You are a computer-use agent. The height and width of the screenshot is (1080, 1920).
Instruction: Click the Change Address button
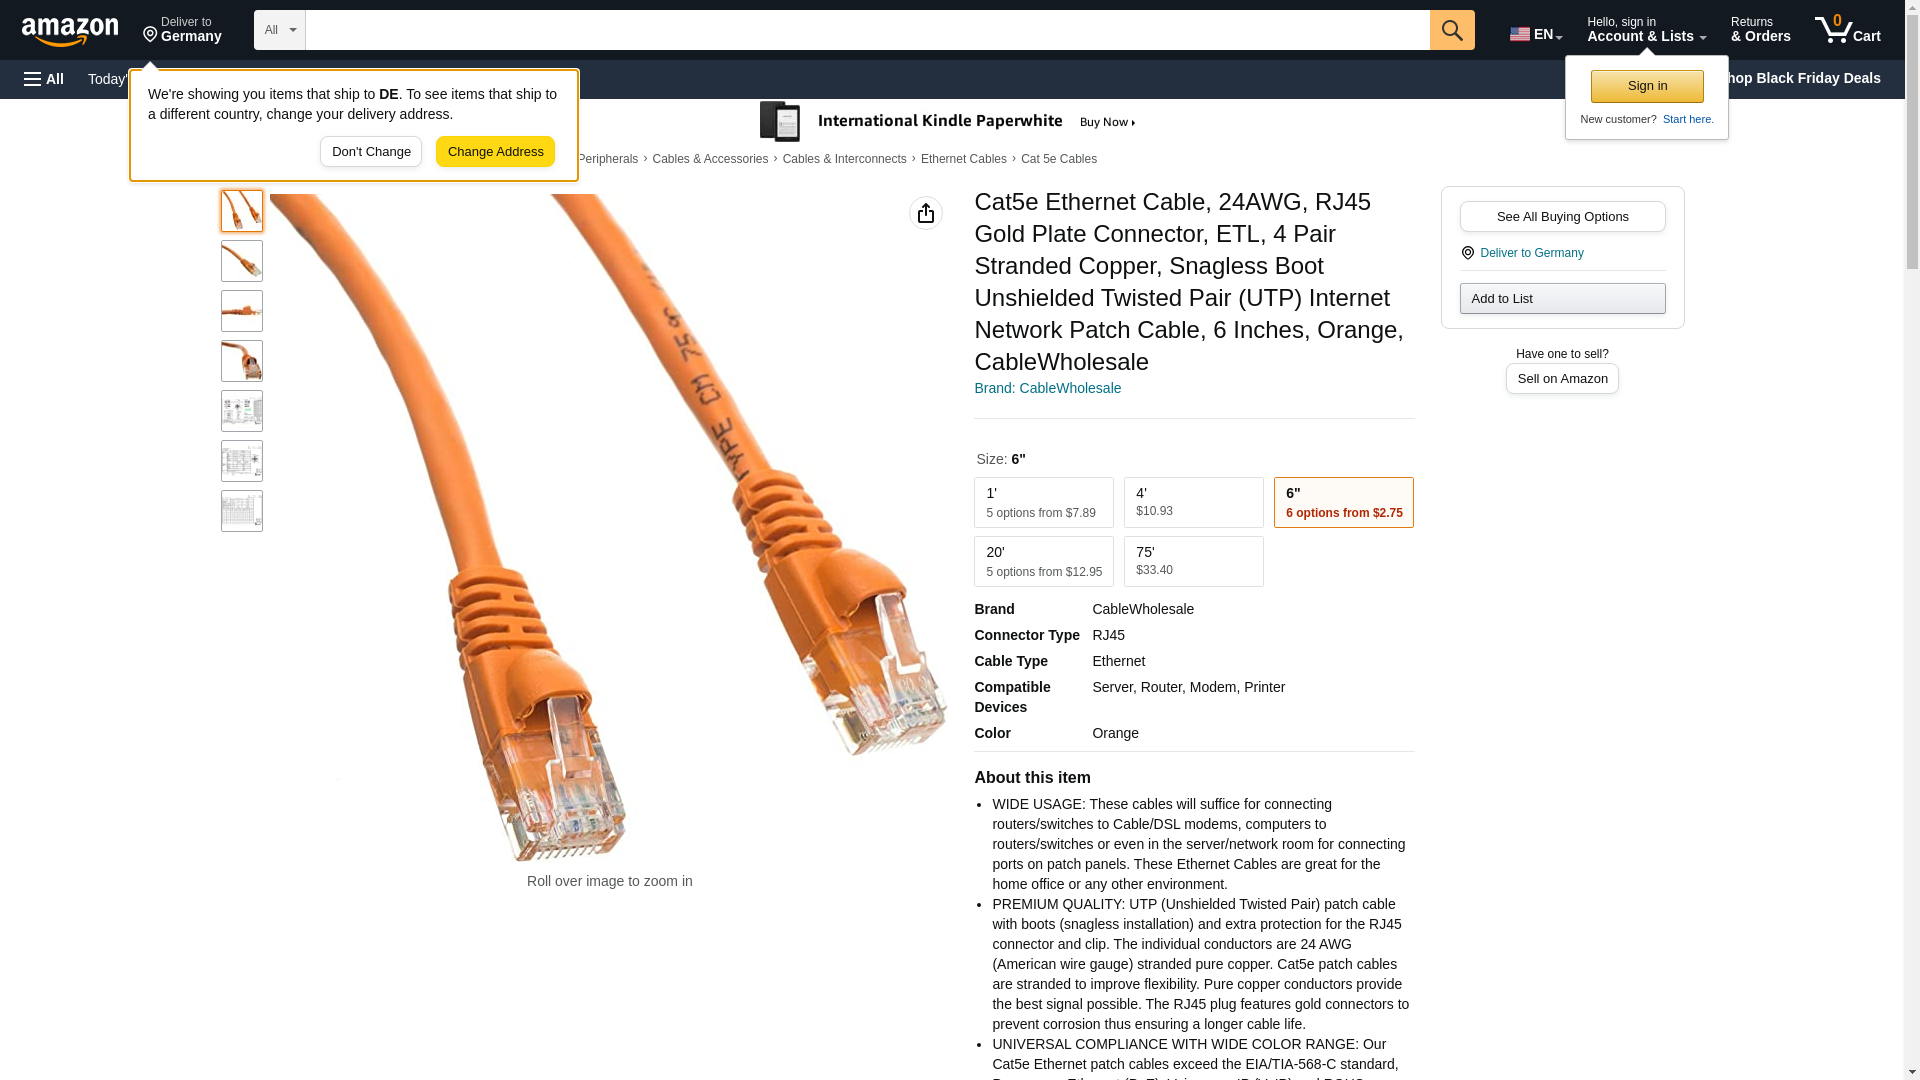(x=495, y=152)
